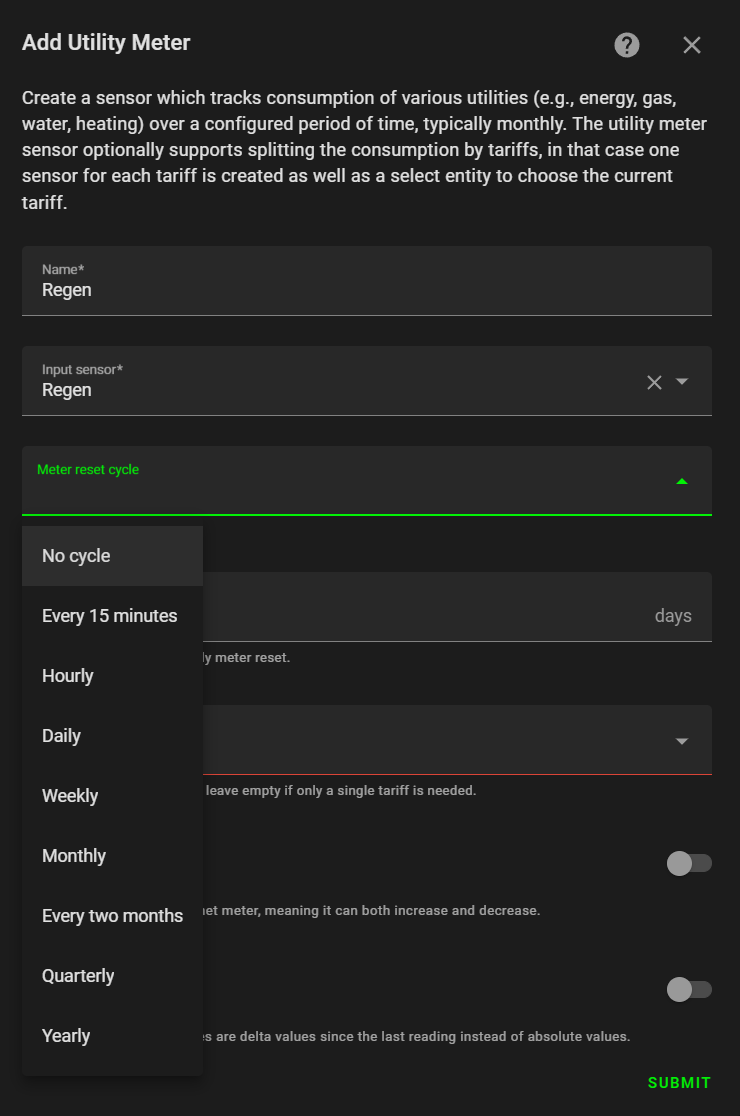Open the help question mark icon
This screenshot has height=1116, width=740.
[627, 45]
